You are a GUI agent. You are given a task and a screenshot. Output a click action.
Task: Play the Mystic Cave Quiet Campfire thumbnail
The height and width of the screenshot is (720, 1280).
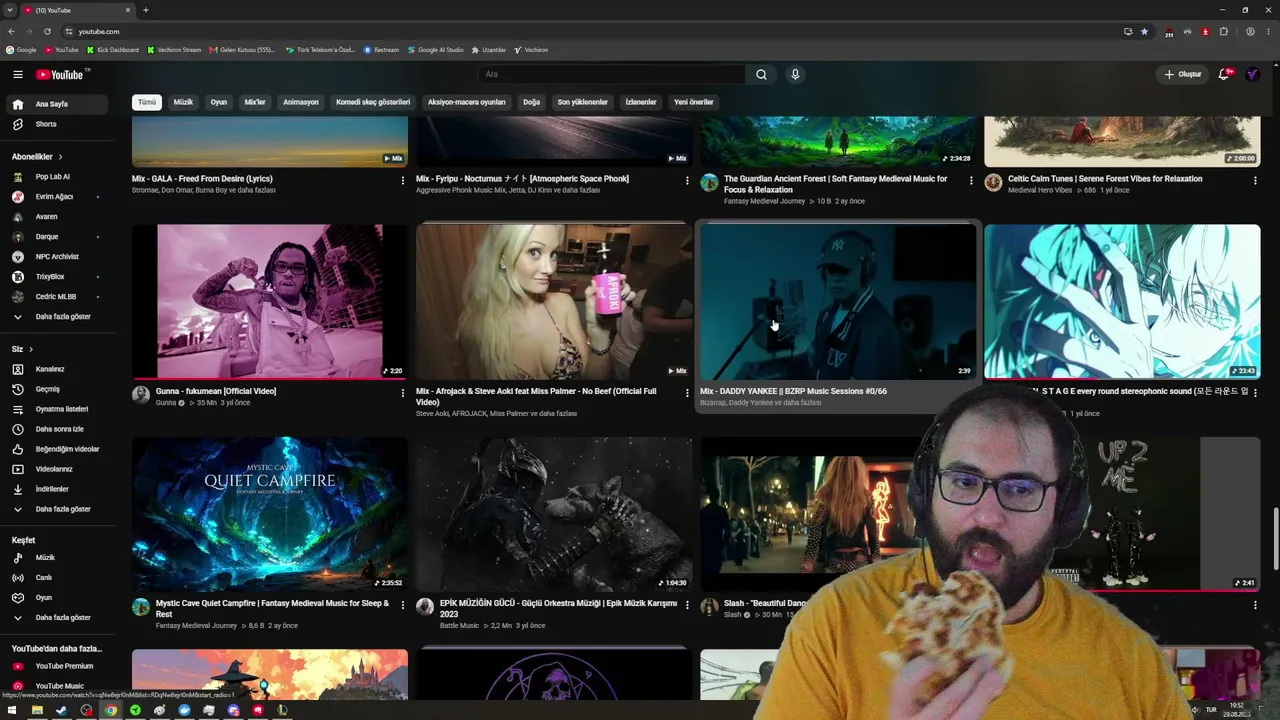tap(270, 514)
